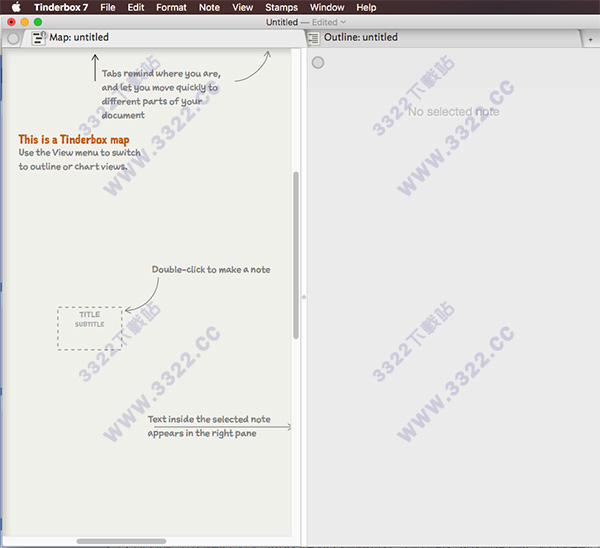600x548 pixels.
Task: Click 'This is a Tinderbox map' heading
Action: 74,140
